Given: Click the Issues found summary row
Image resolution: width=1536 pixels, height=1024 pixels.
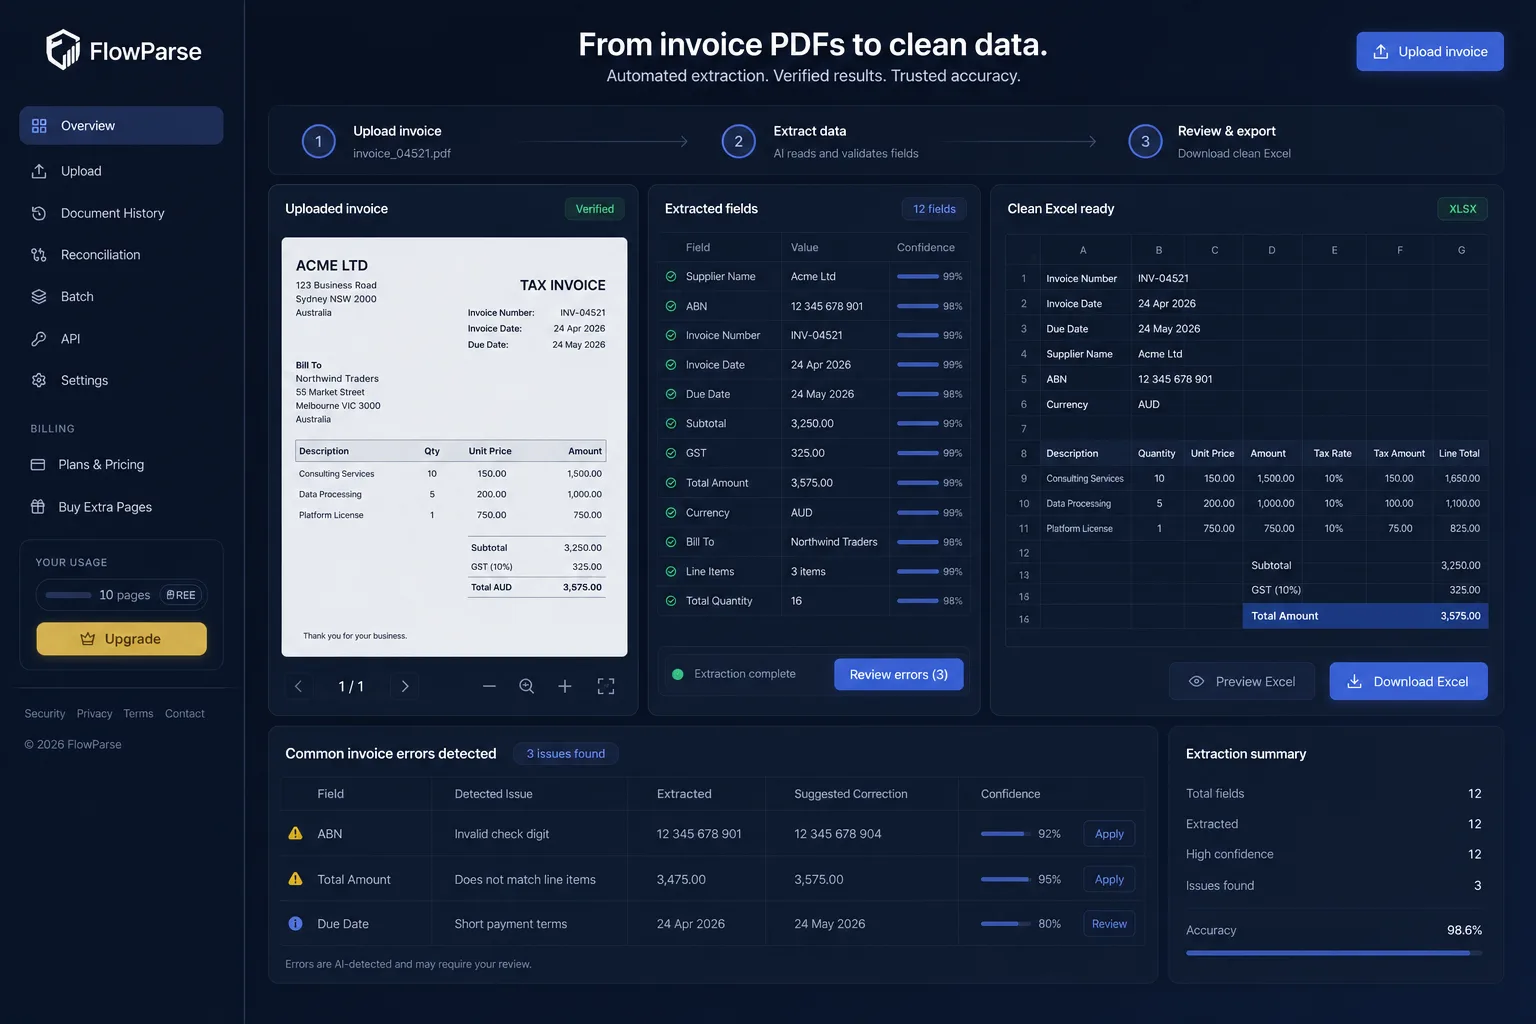Looking at the screenshot, I should [1334, 886].
